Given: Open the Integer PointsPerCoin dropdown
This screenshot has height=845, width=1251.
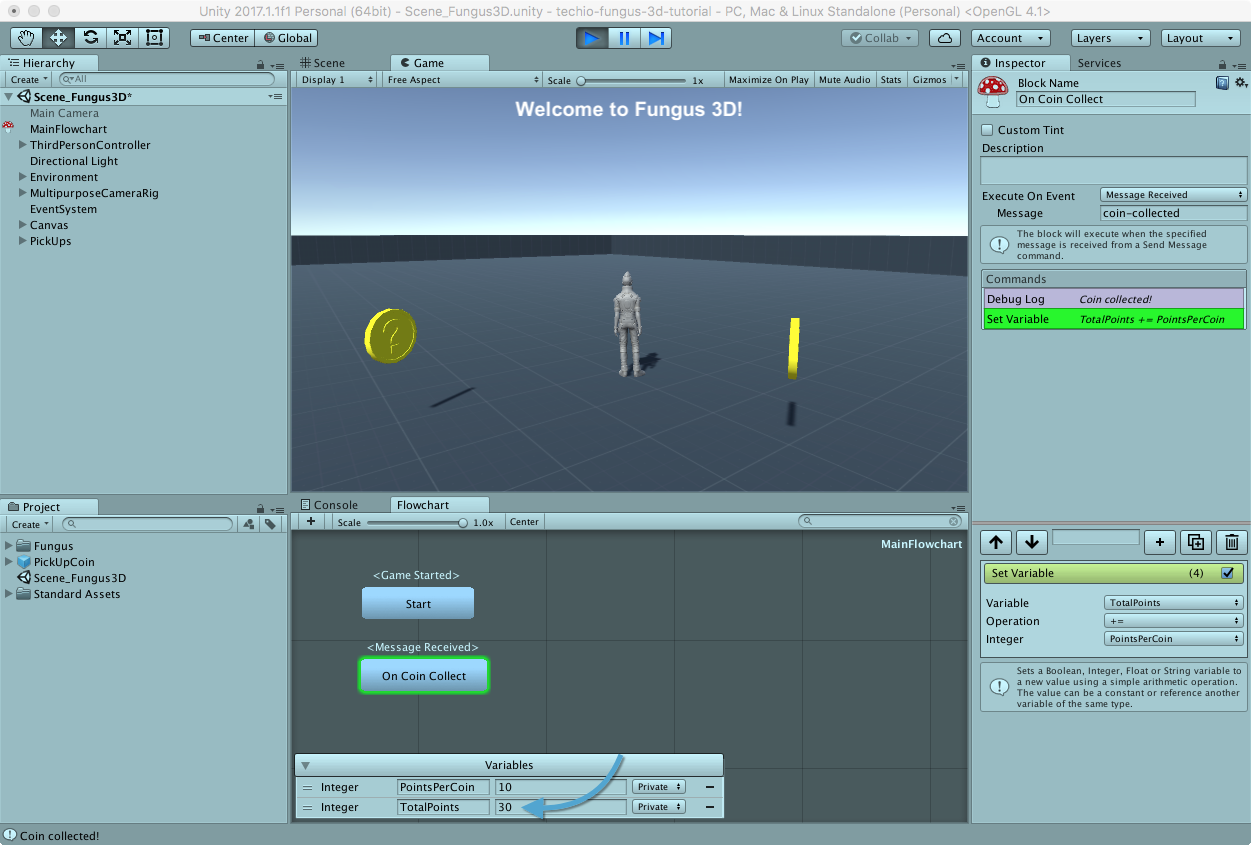Looking at the screenshot, I should 1175,639.
